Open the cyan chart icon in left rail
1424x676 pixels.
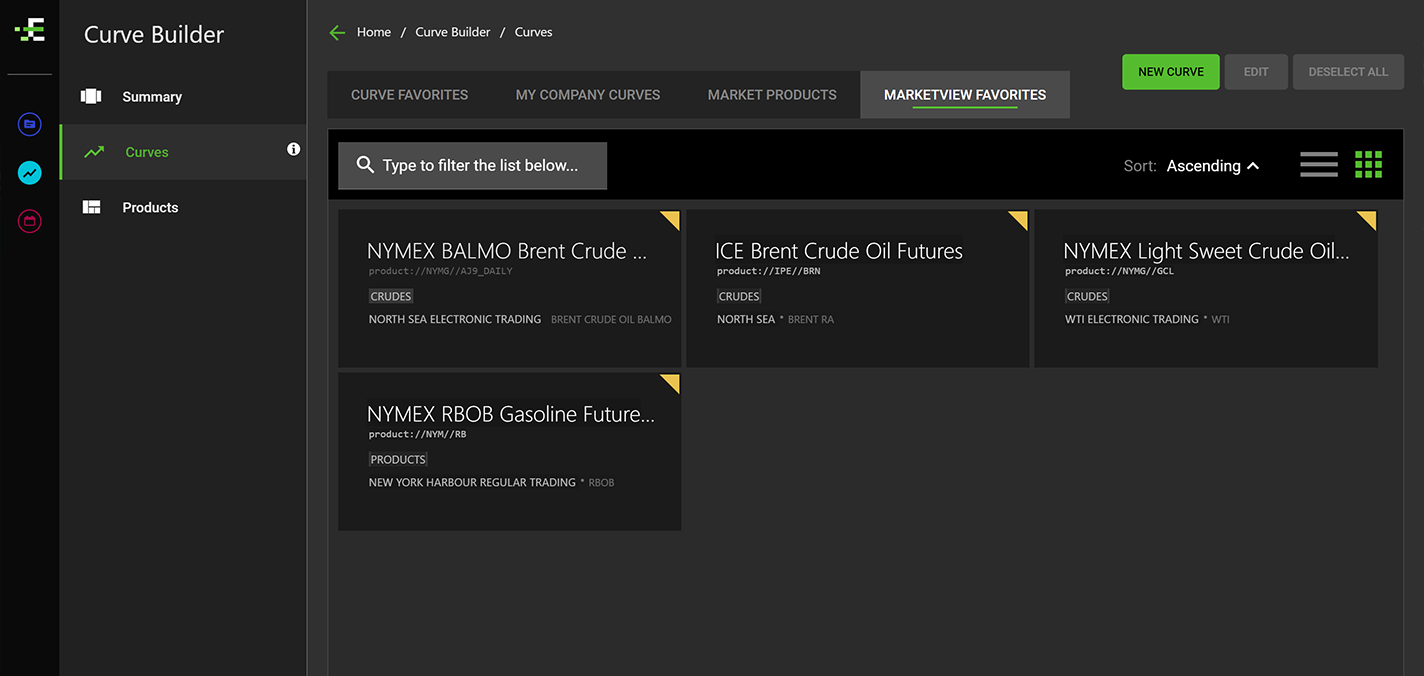(30, 173)
